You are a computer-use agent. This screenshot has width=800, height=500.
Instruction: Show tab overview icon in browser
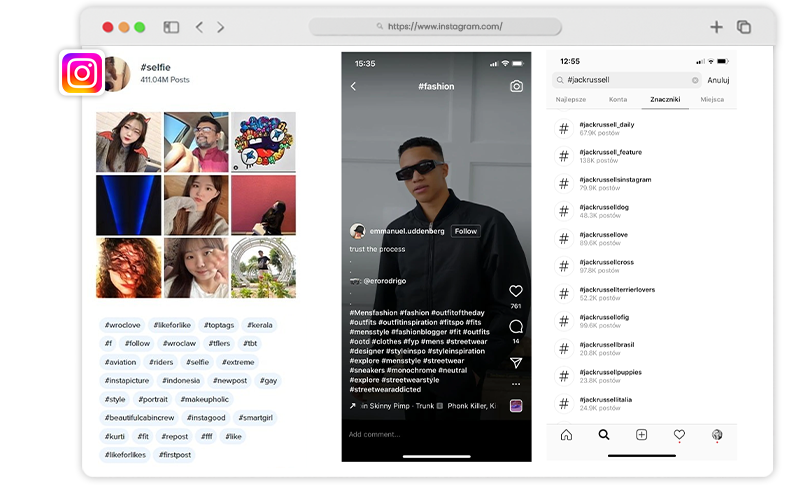pos(744,27)
